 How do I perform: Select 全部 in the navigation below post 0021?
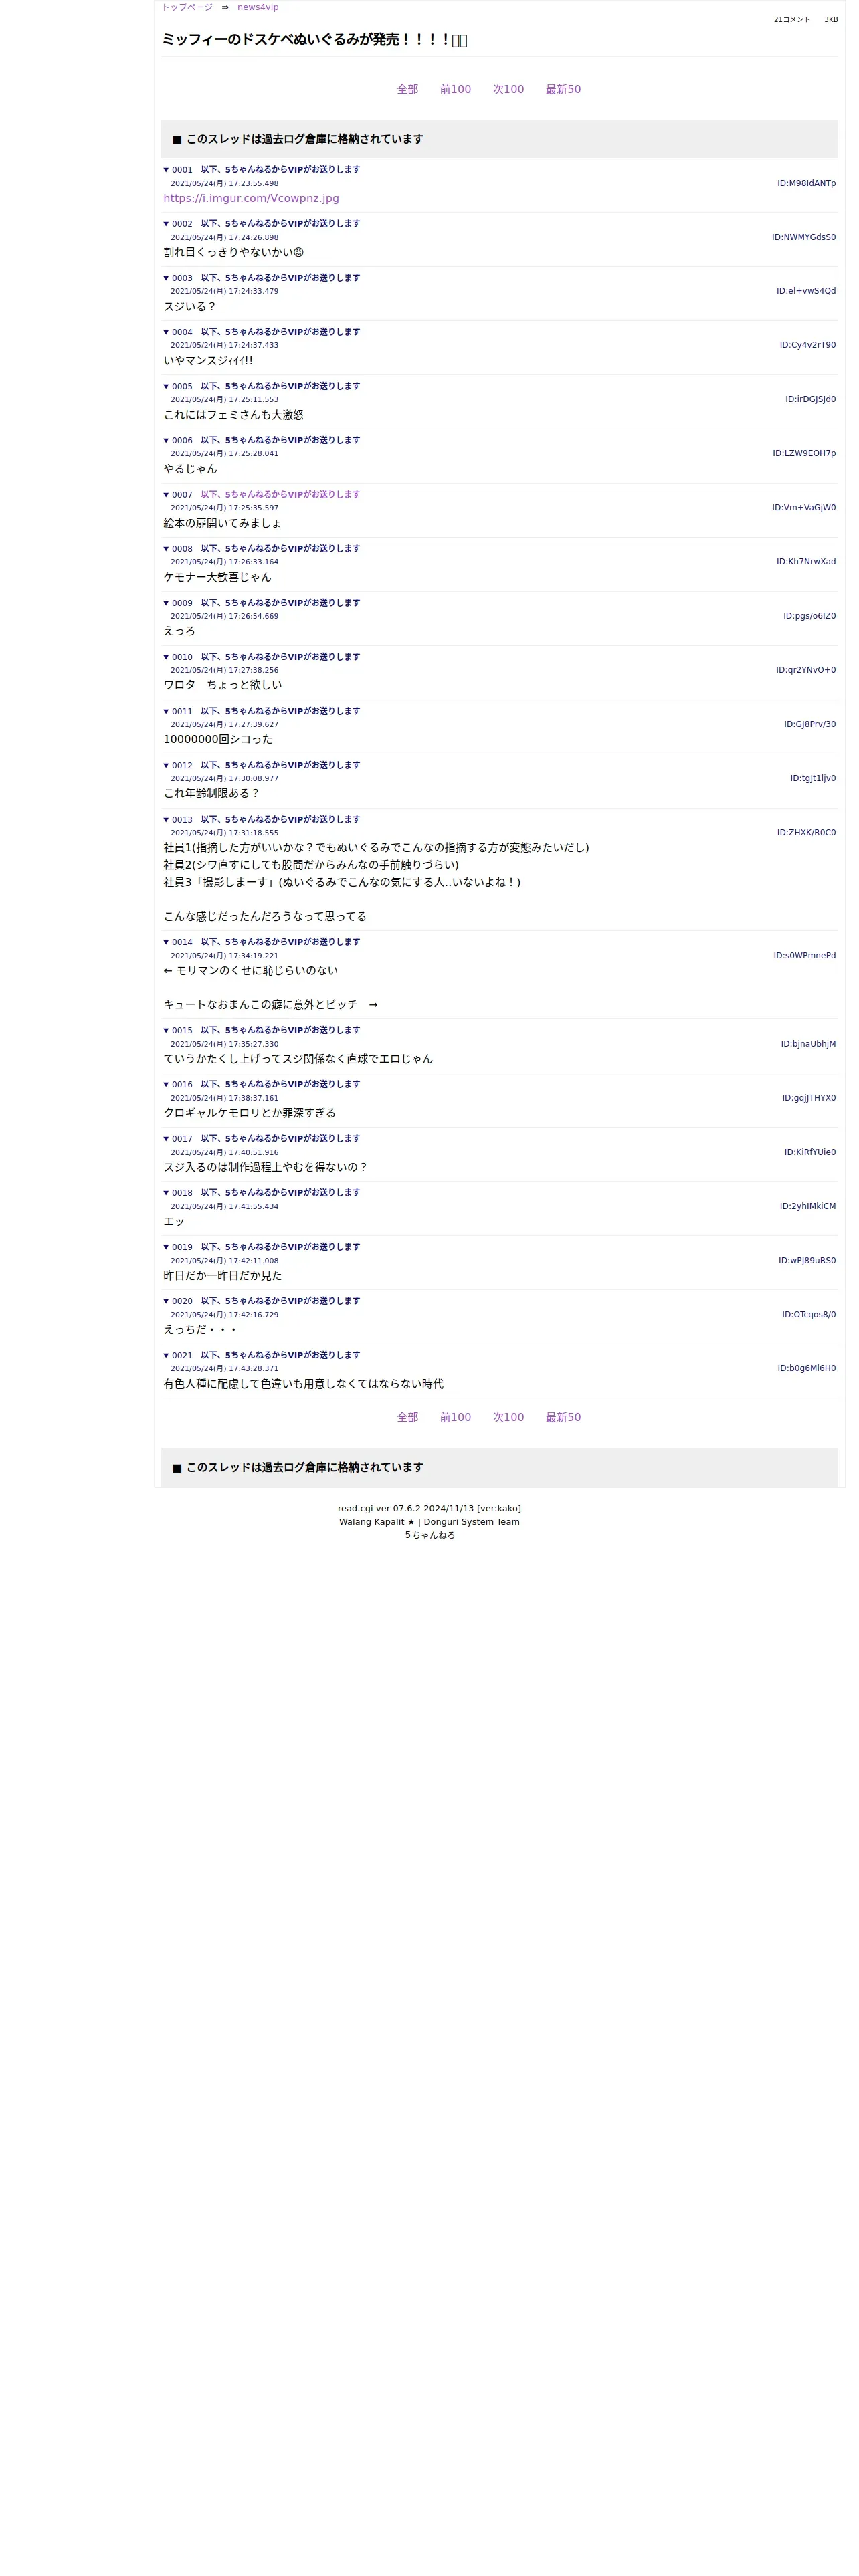pos(407,1417)
